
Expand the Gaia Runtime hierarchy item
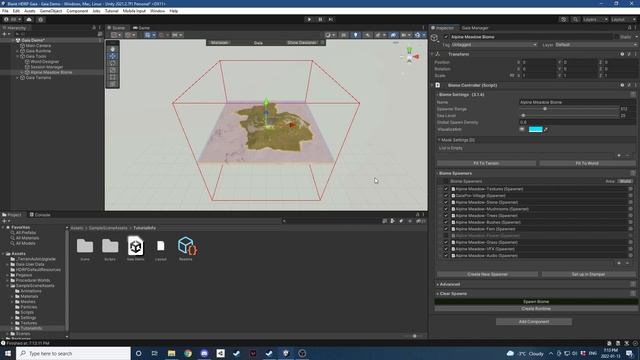(x=18, y=51)
